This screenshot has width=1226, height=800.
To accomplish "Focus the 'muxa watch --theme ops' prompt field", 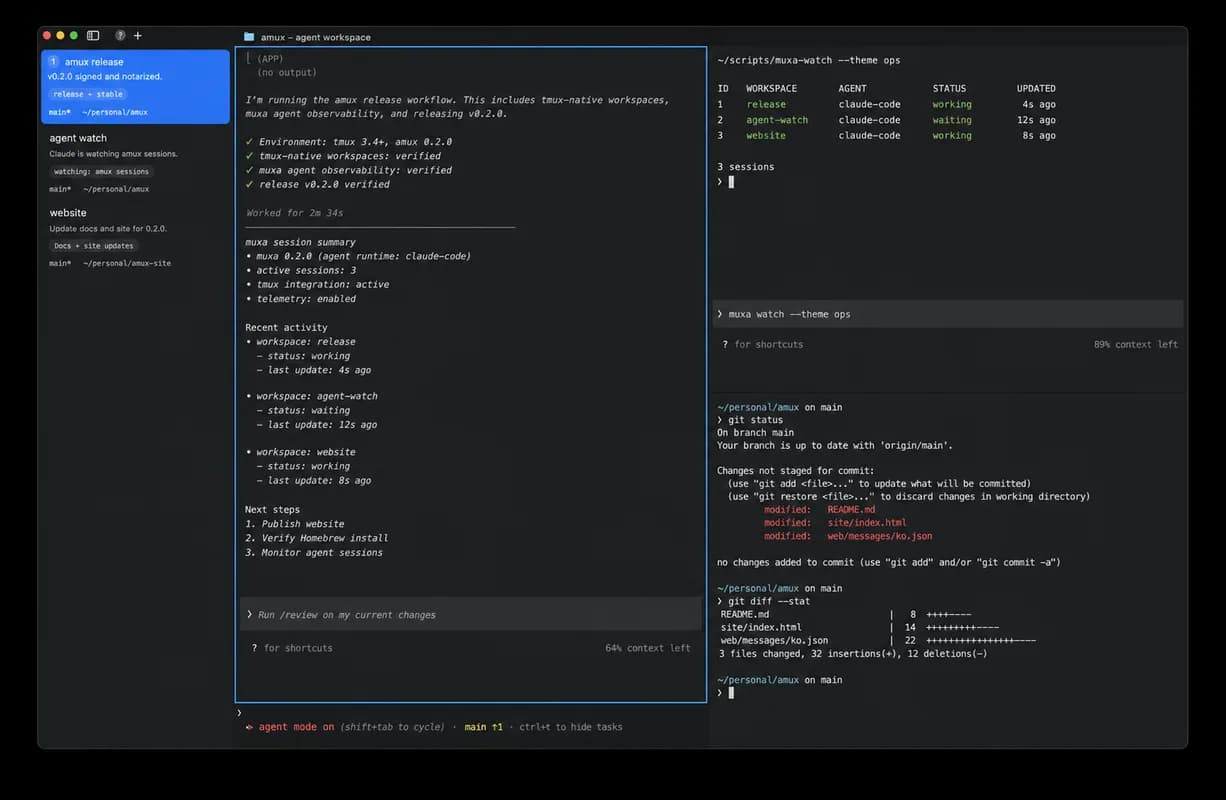I will coord(947,314).
